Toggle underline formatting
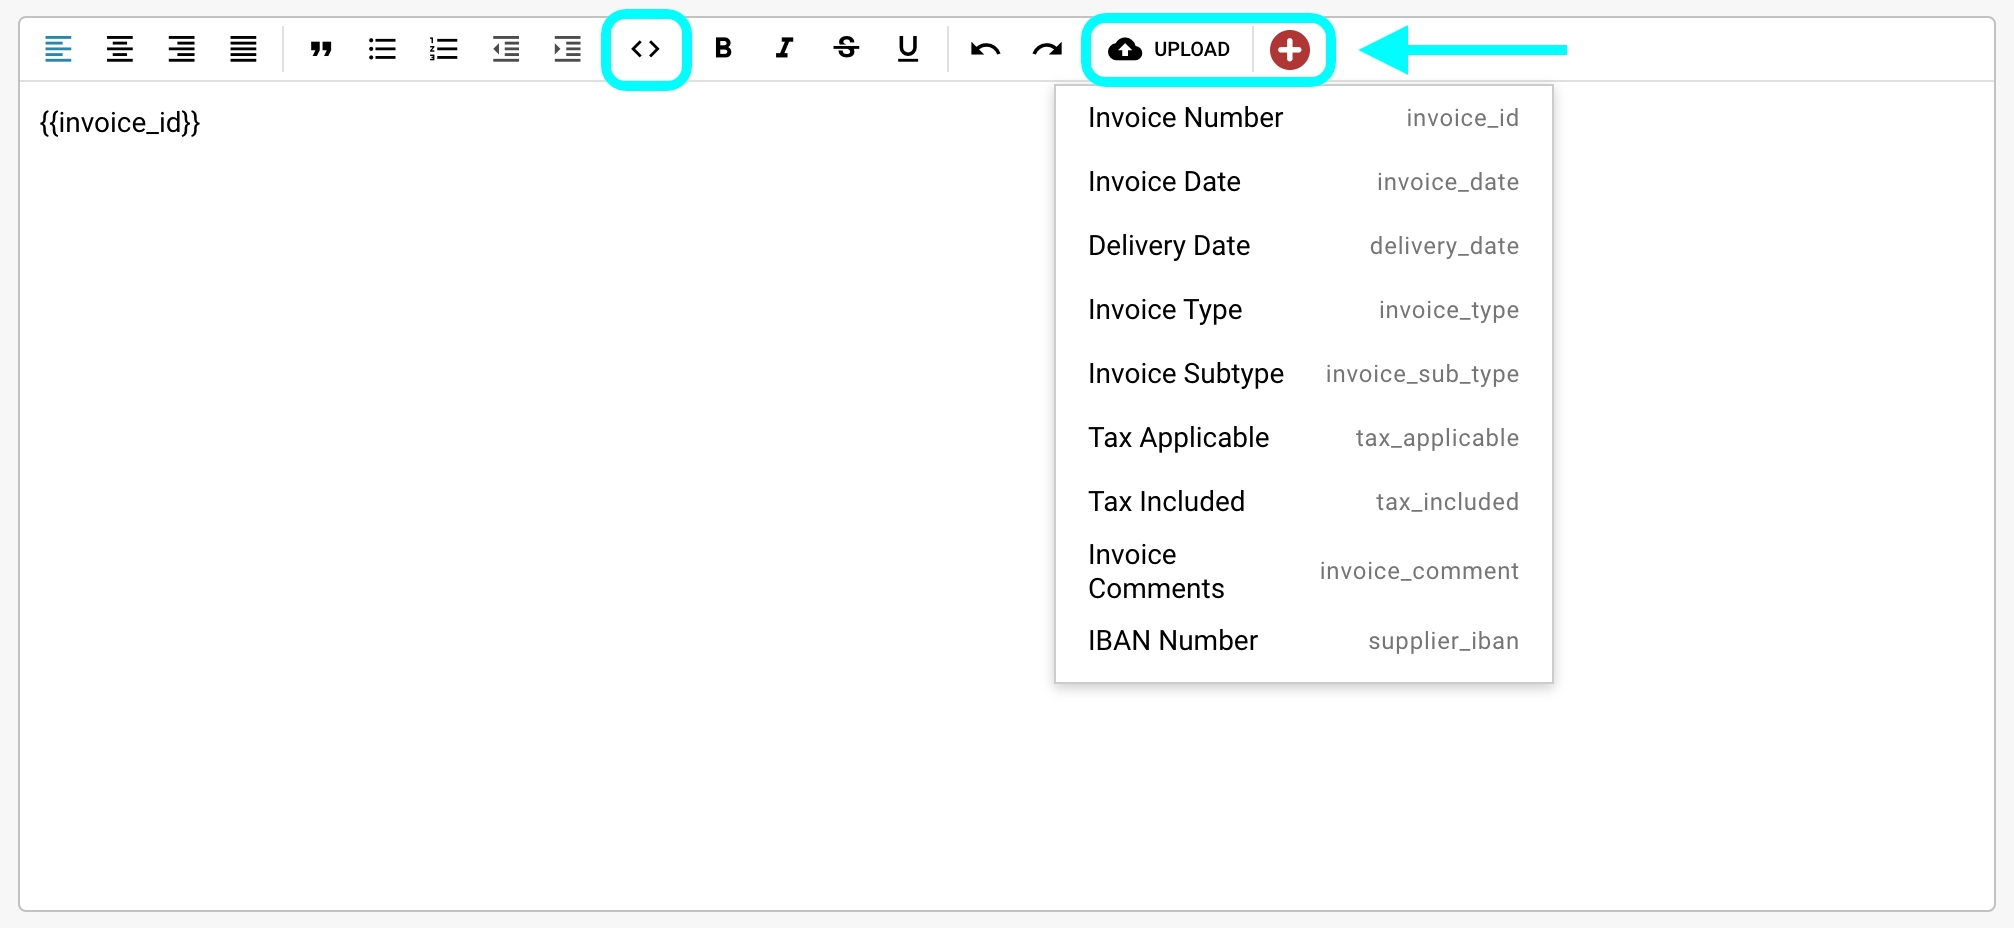The image size is (2014, 928). point(908,48)
